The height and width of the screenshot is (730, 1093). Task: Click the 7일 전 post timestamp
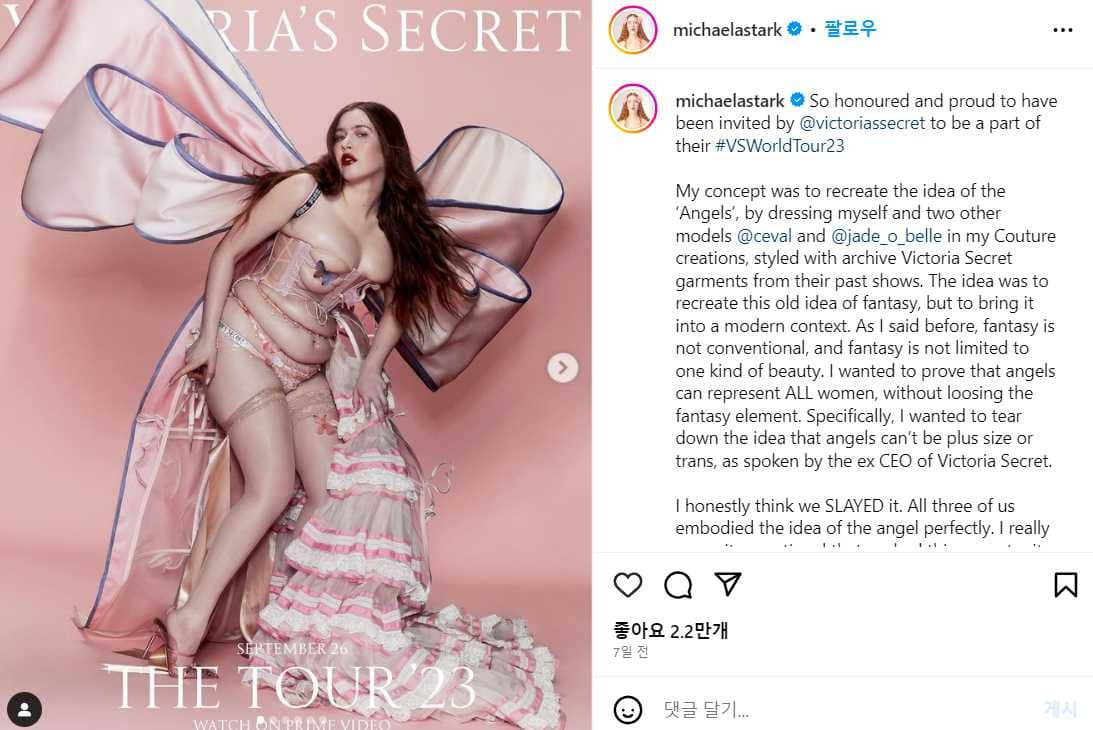coord(630,652)
